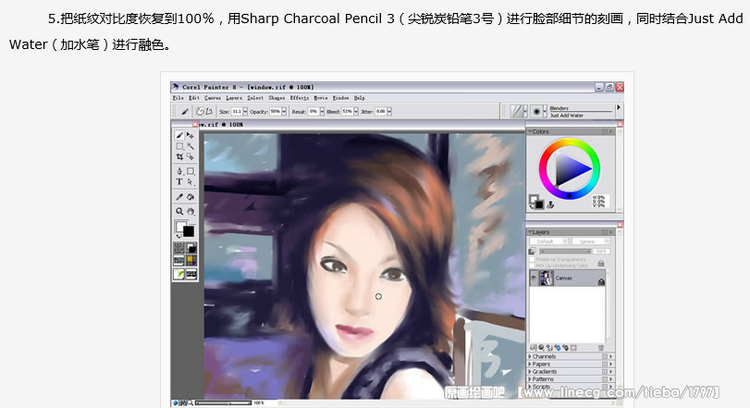Open the Opacity value dropdown arrow
The height and width of the screenshot is (408, 750).
pyautogui.click(x=284, y=111)
